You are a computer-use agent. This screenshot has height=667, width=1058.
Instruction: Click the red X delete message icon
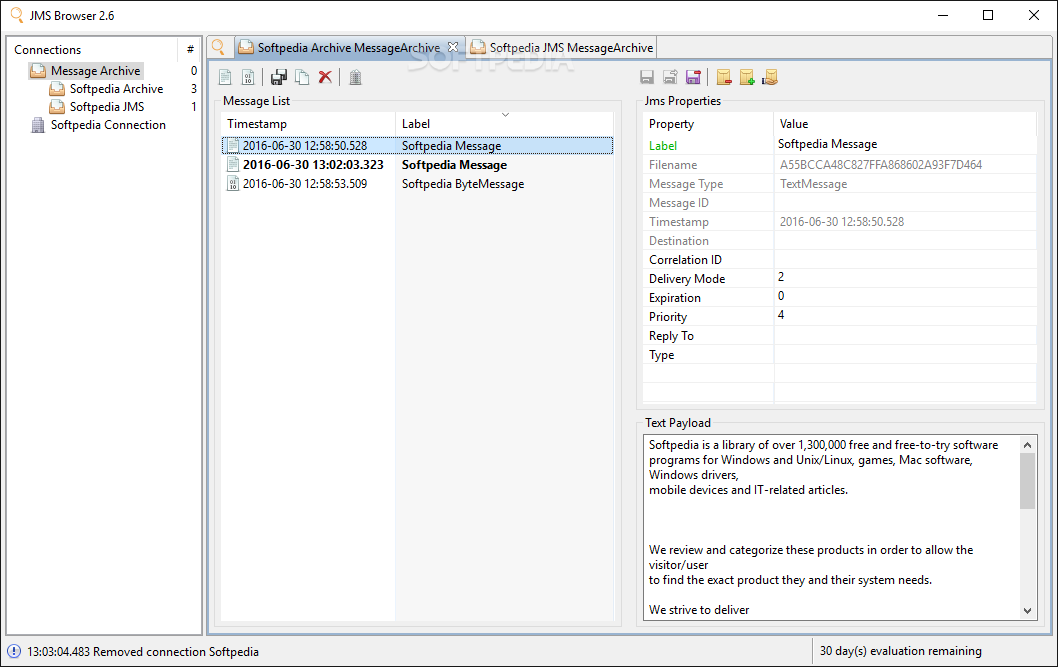pos(325,77)
